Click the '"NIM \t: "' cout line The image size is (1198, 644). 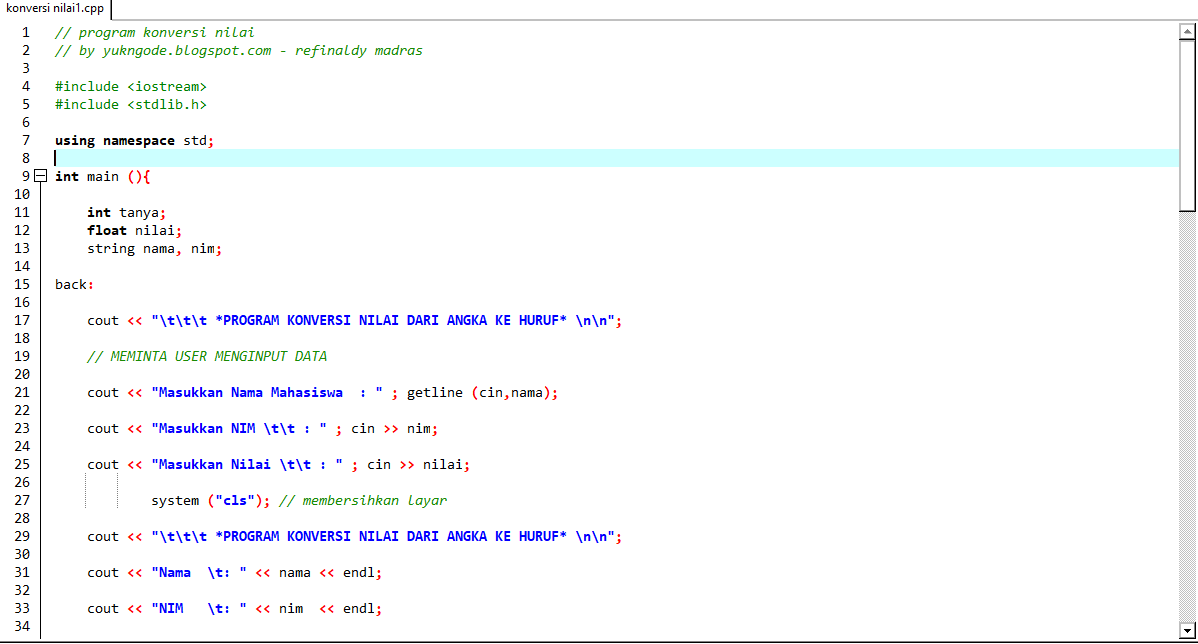pyautogui.click(x=235, y=609)
